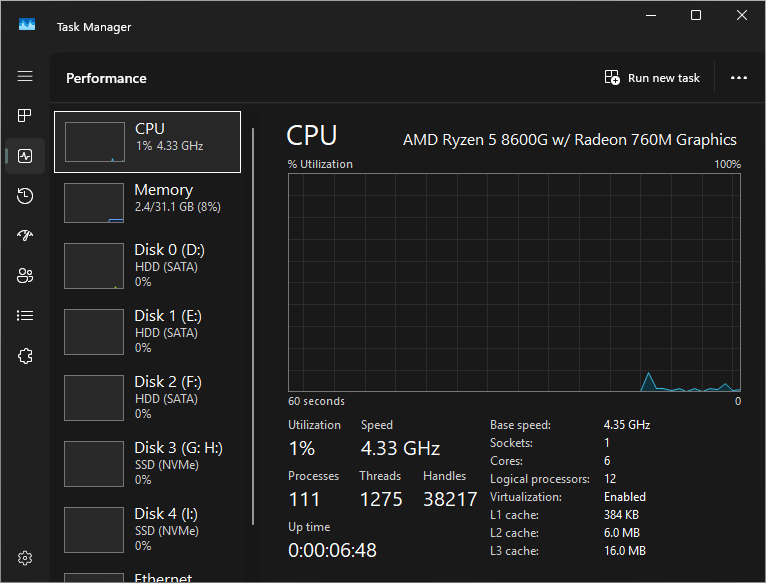The image size is (766, 583).
Task: Click the 60 seconds axis label
Action: coord(316,401)
